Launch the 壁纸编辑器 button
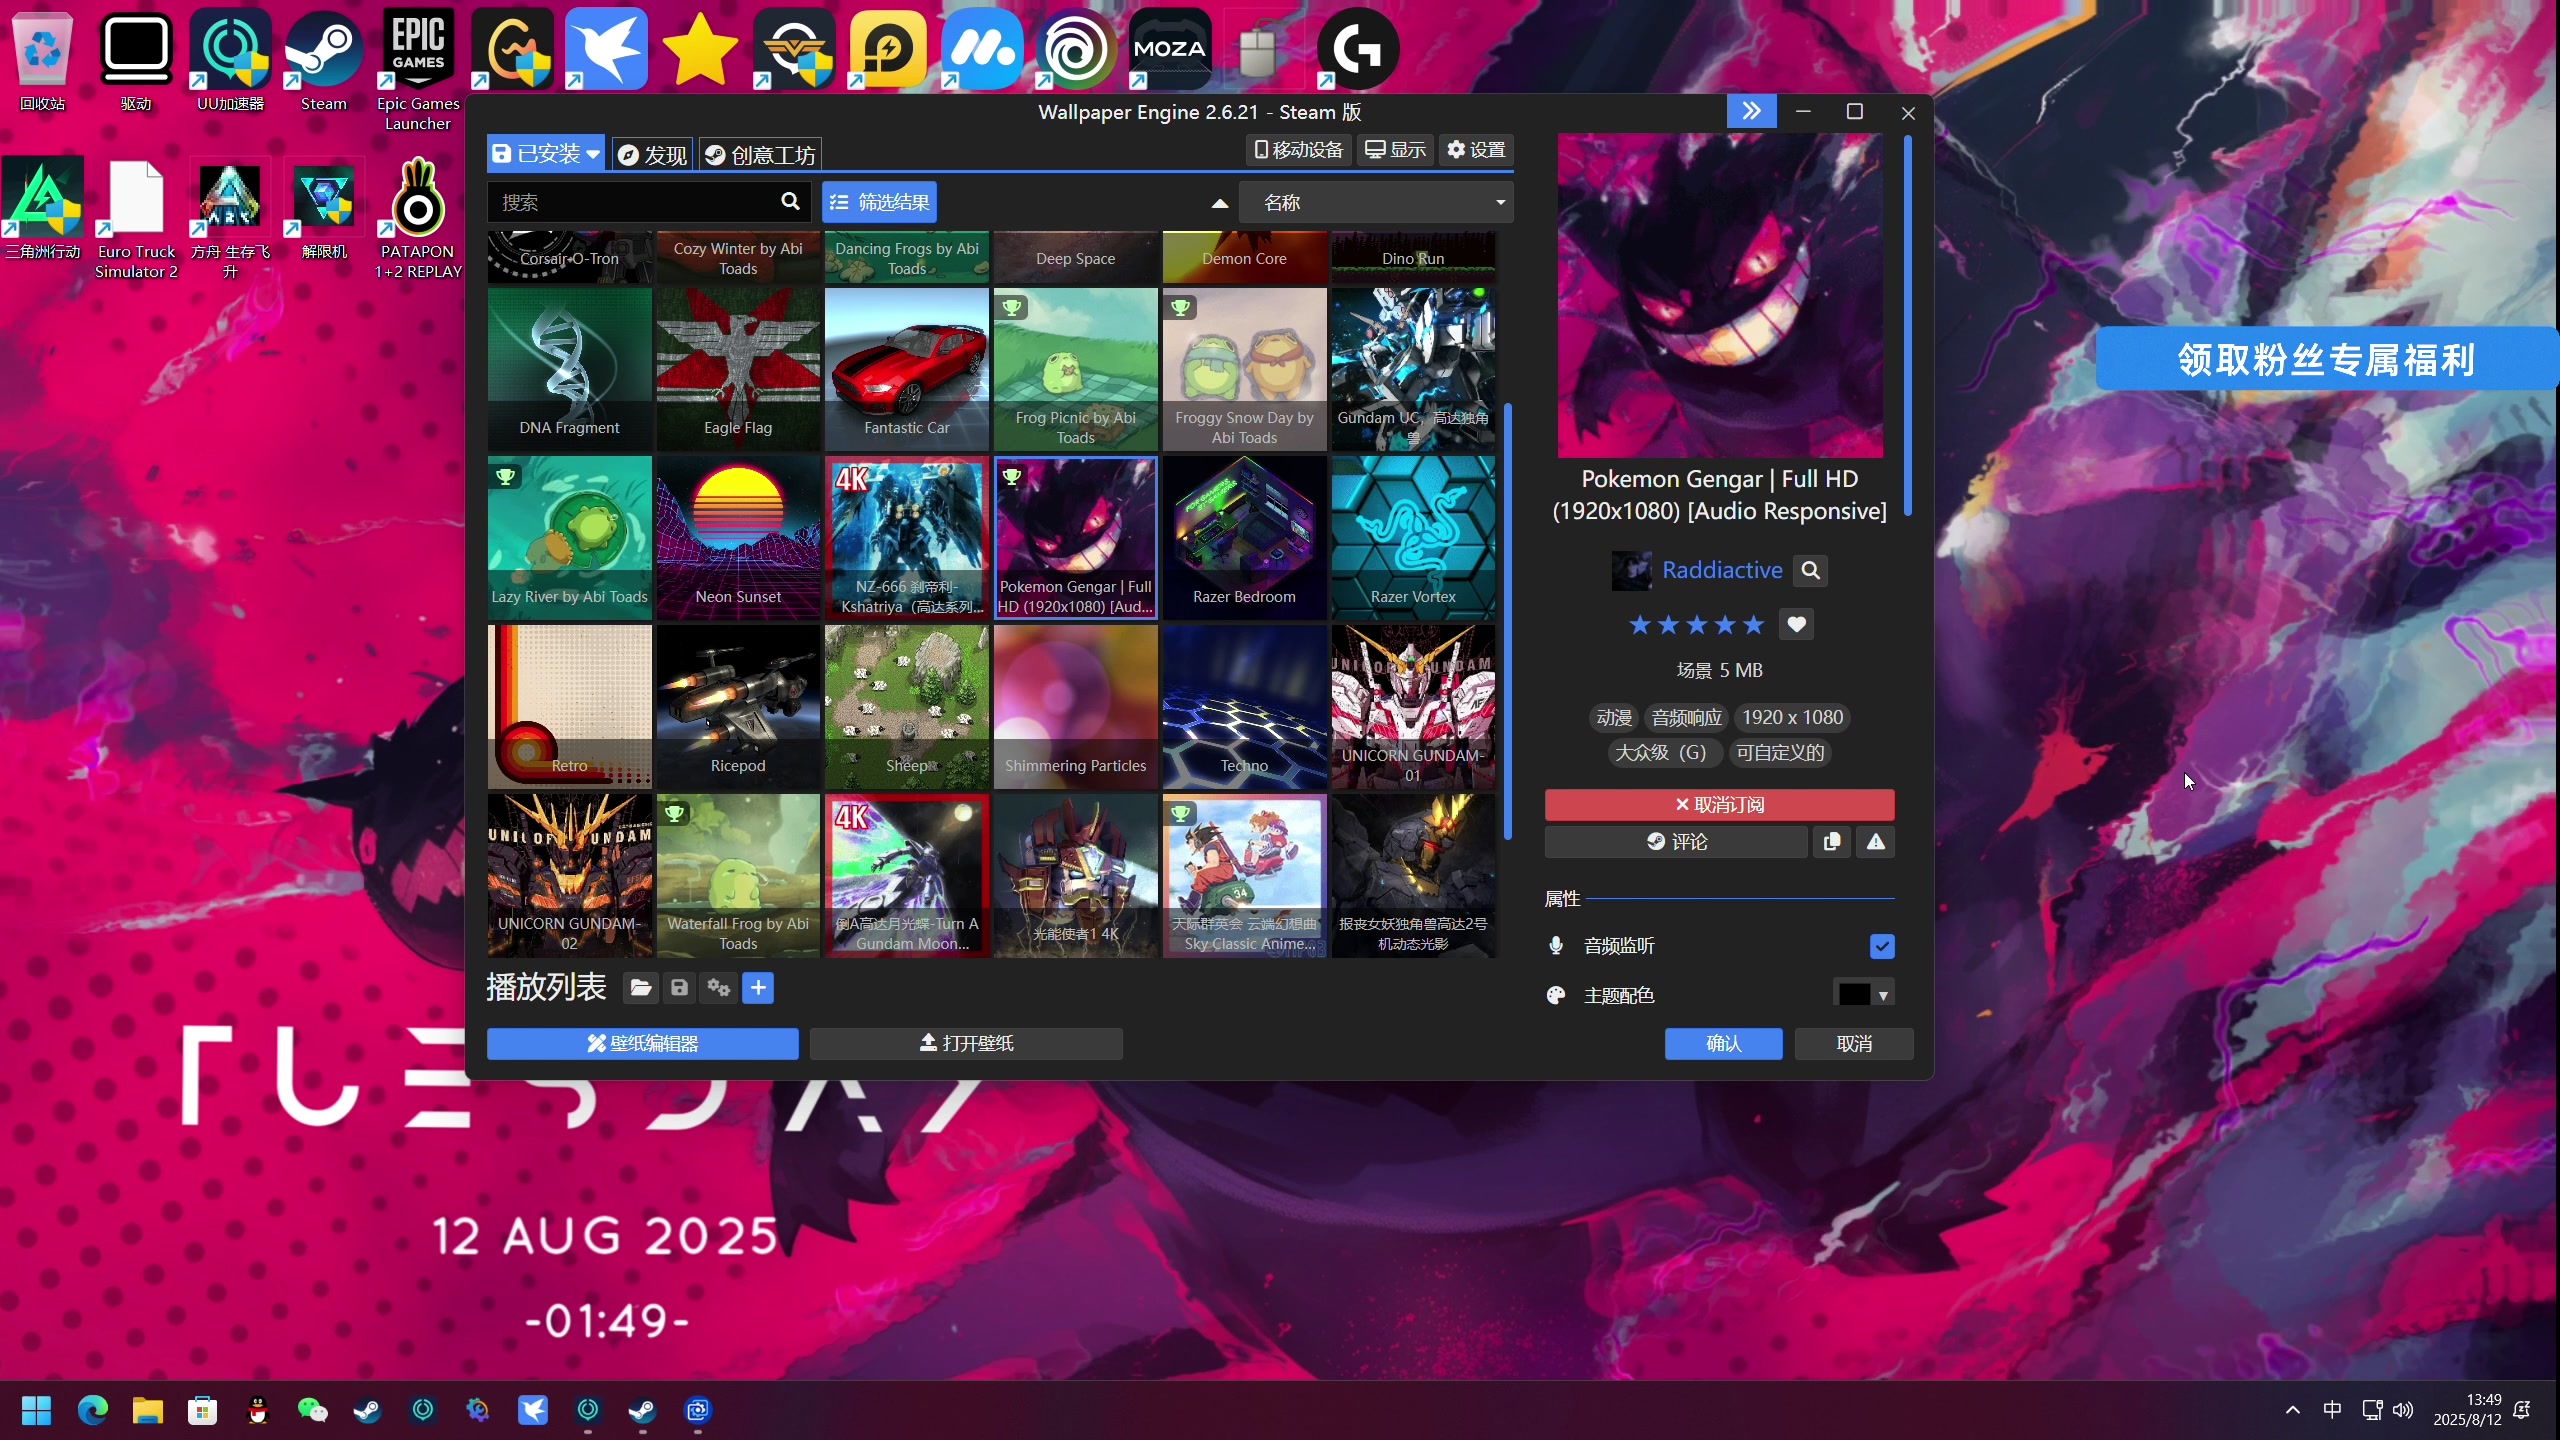2560x1440 pixels. pos(642,1044)
